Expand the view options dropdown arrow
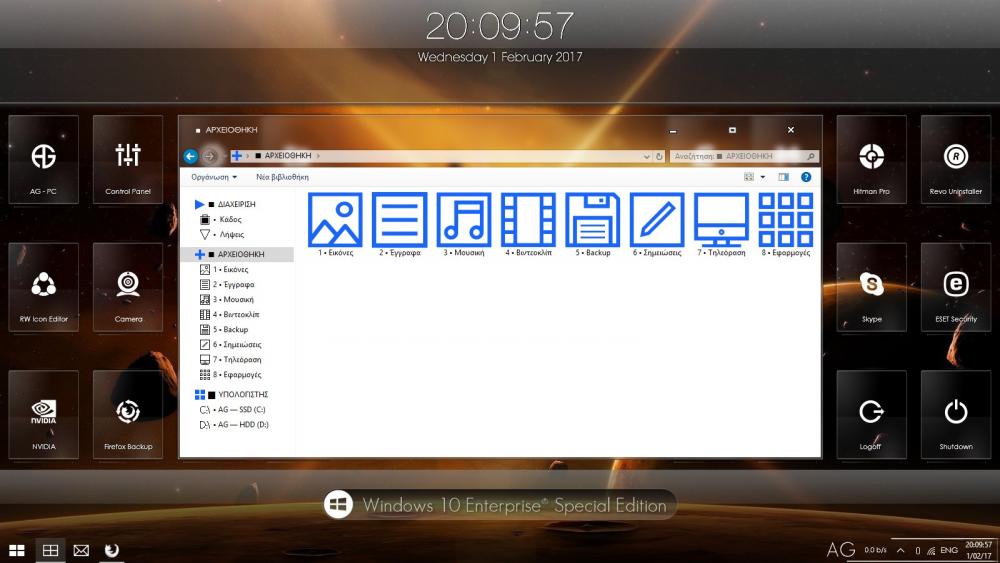Screen dimensions: 1000x563 763,177
